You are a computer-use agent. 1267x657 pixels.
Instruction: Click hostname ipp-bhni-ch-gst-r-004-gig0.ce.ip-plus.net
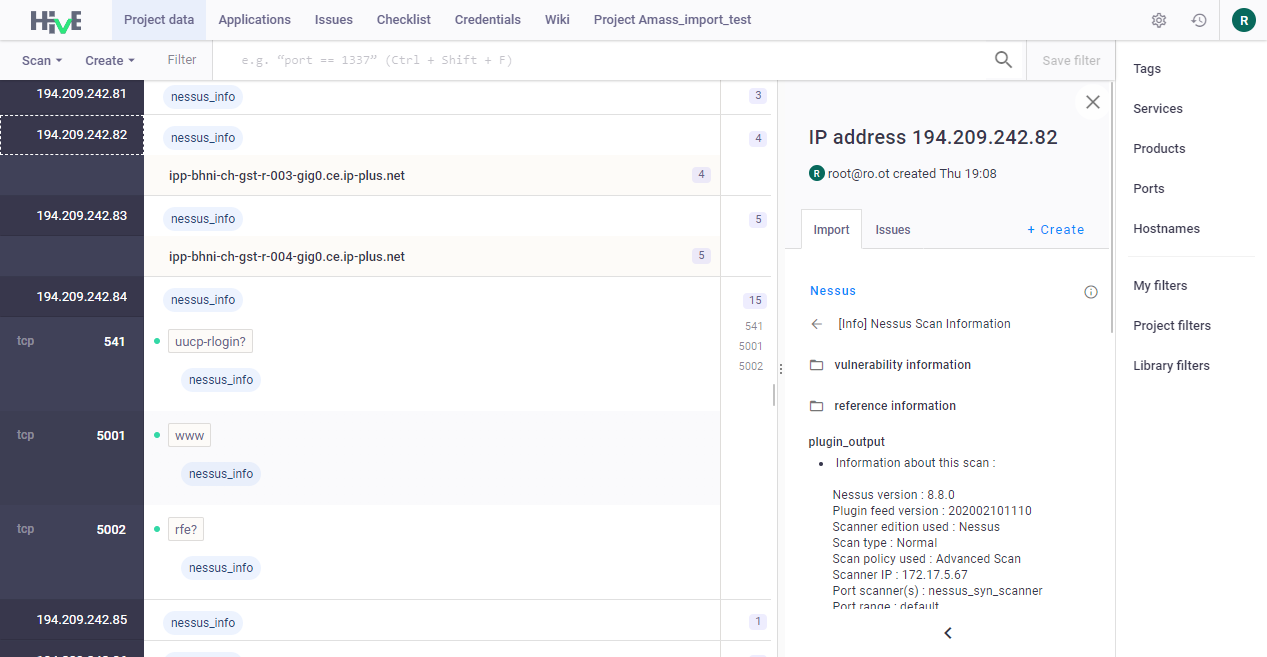(287, 257)
